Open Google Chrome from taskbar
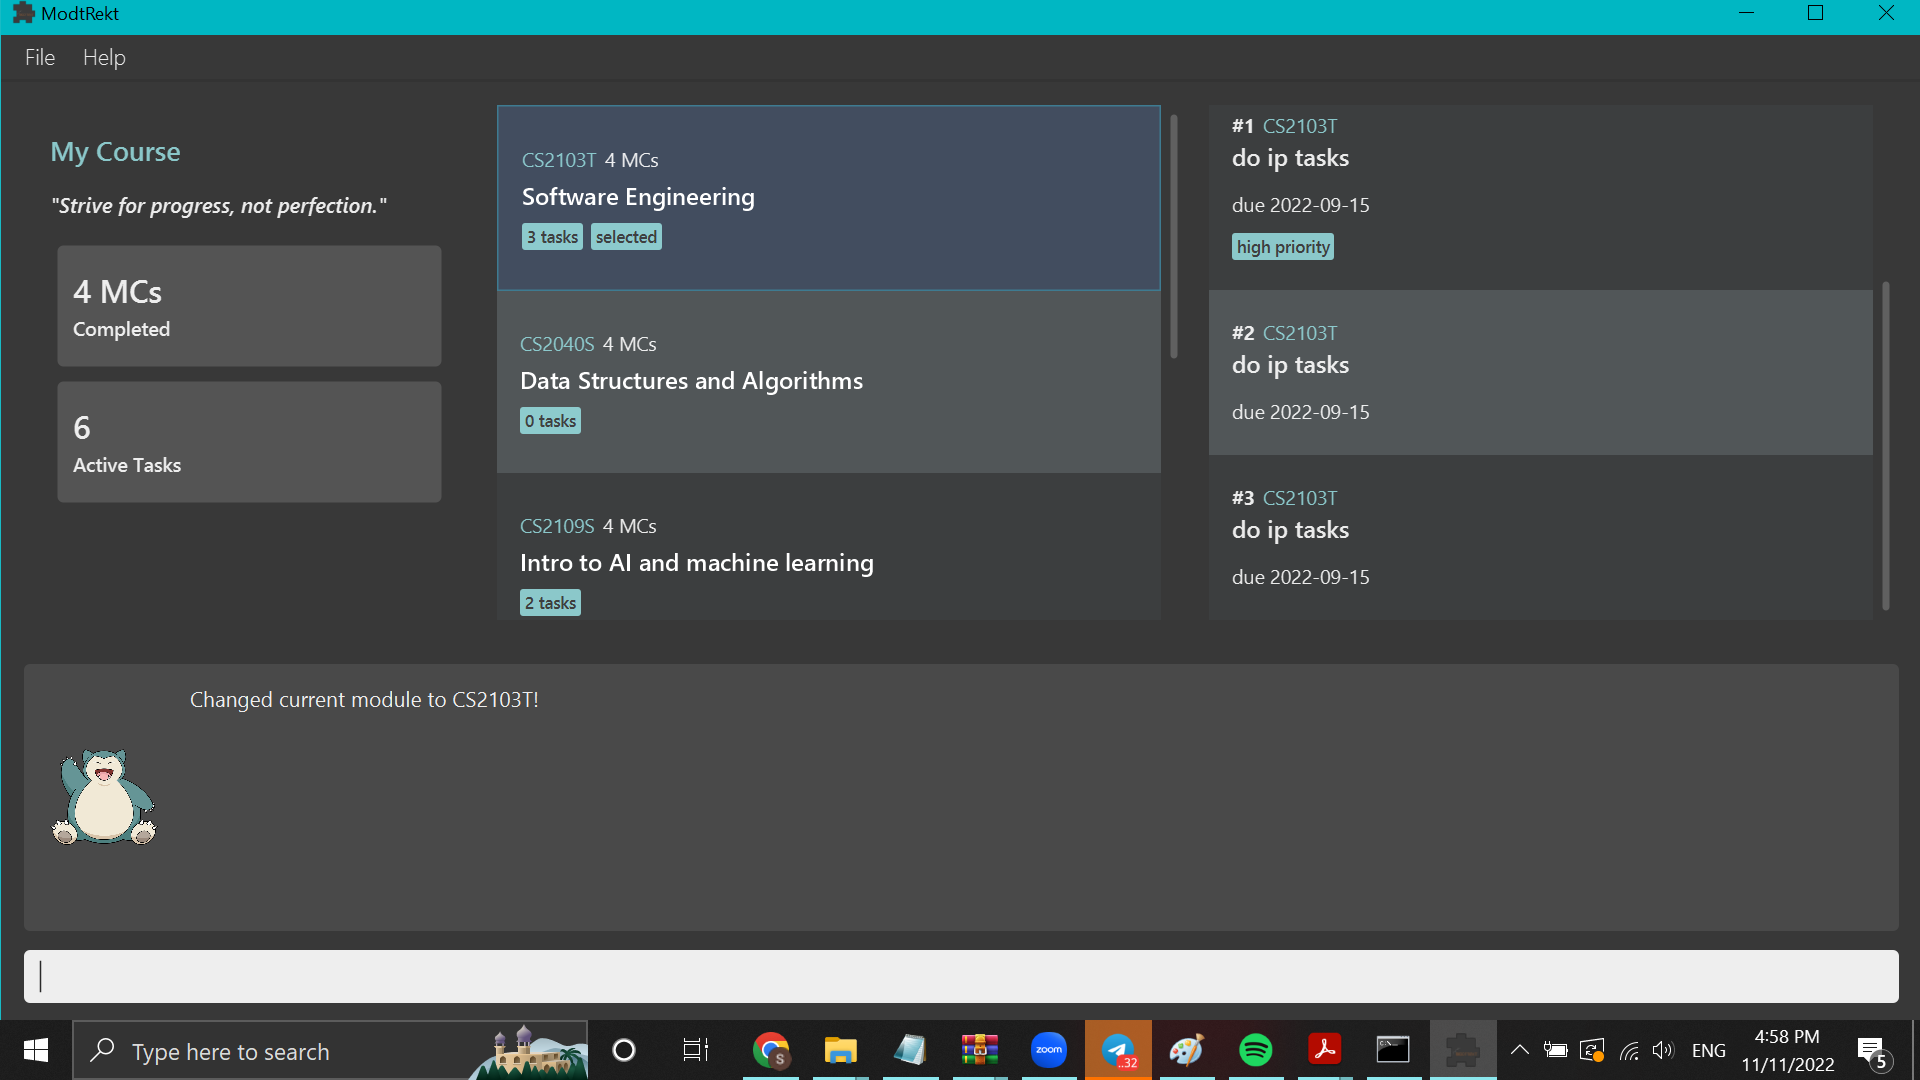The height and width of the screenshot is (1080, 1920). [771, 1050]
